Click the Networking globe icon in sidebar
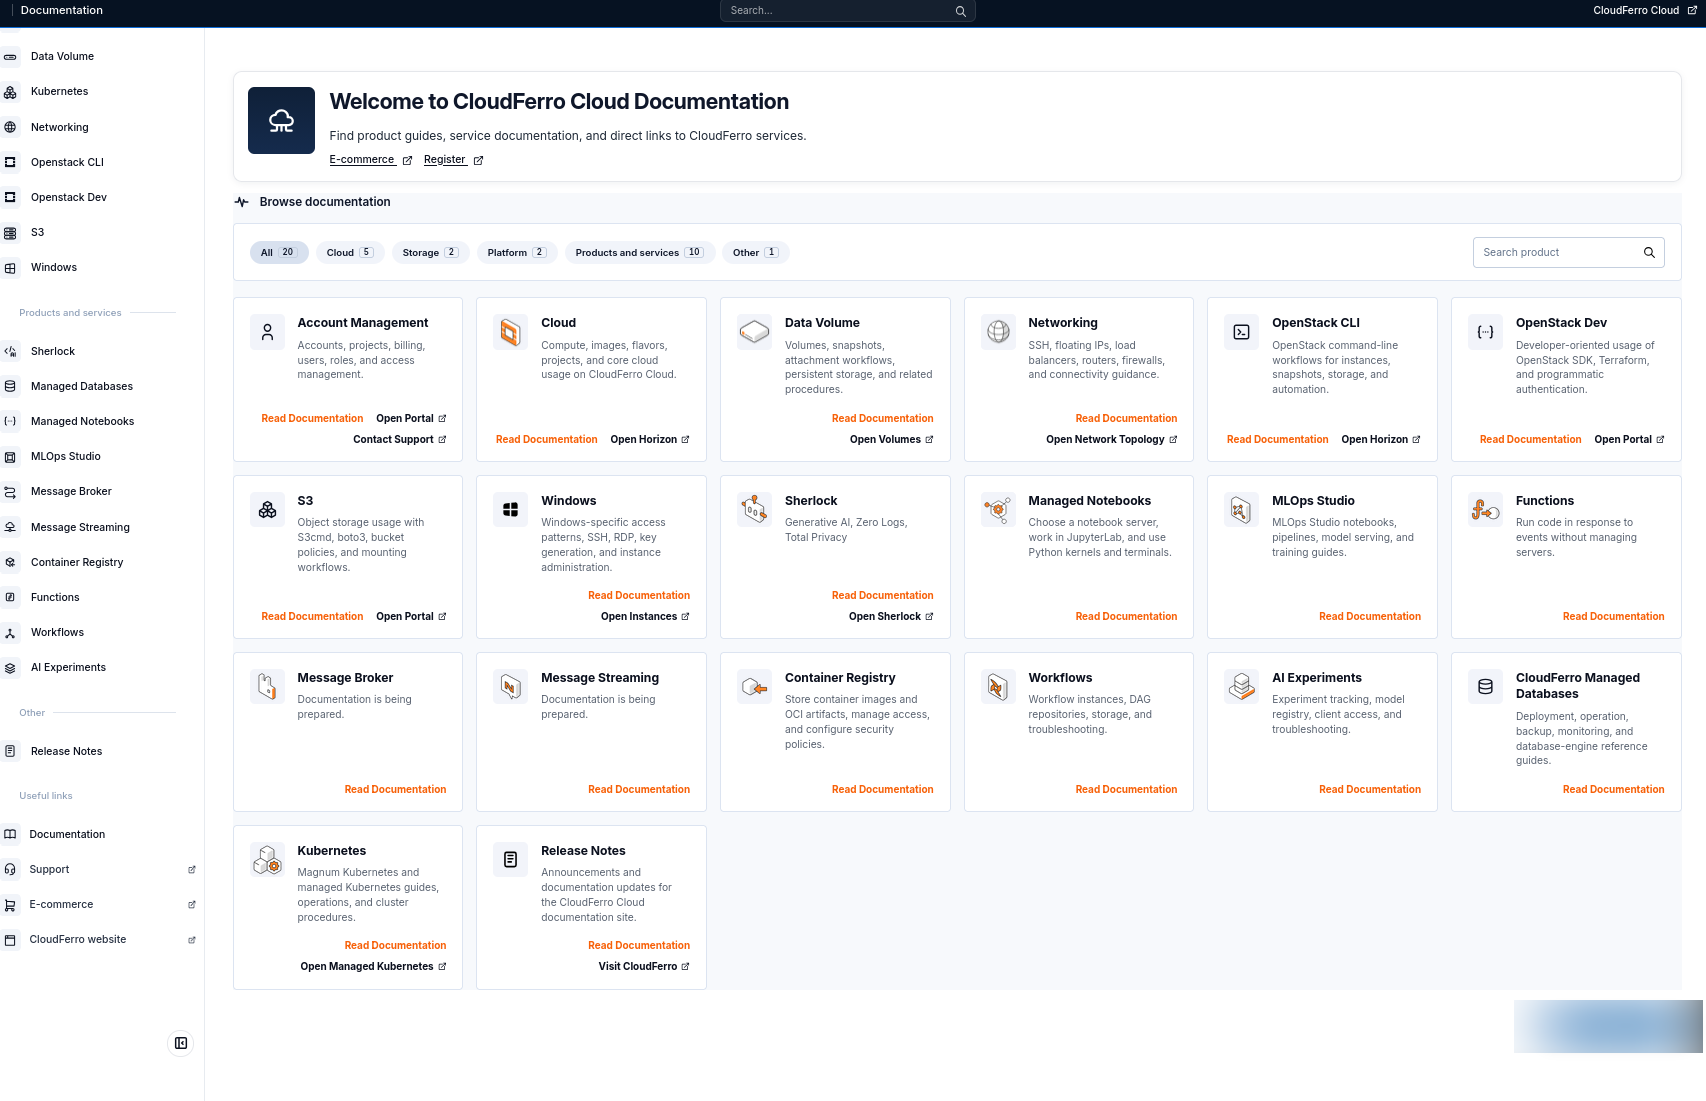1706x1101 pixels. click(10, 127)
